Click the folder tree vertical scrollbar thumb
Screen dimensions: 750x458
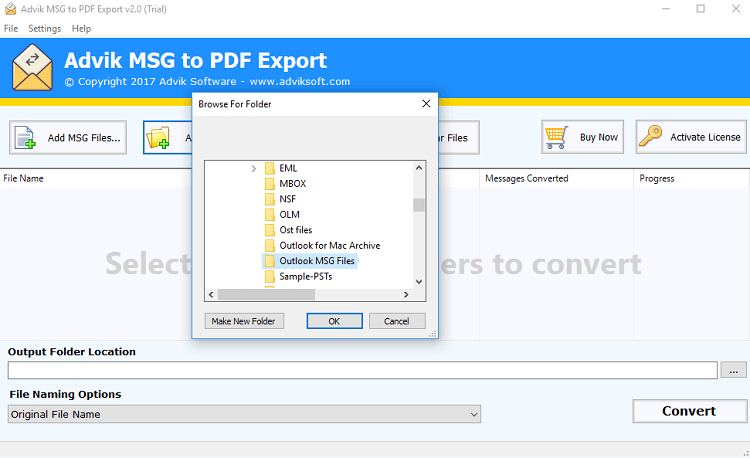pos(419,205)
